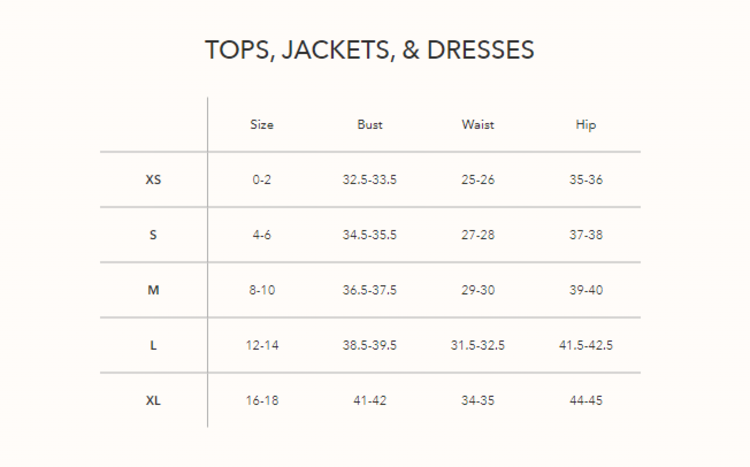Click the 0-2 size cell

(x=261, y=180)
